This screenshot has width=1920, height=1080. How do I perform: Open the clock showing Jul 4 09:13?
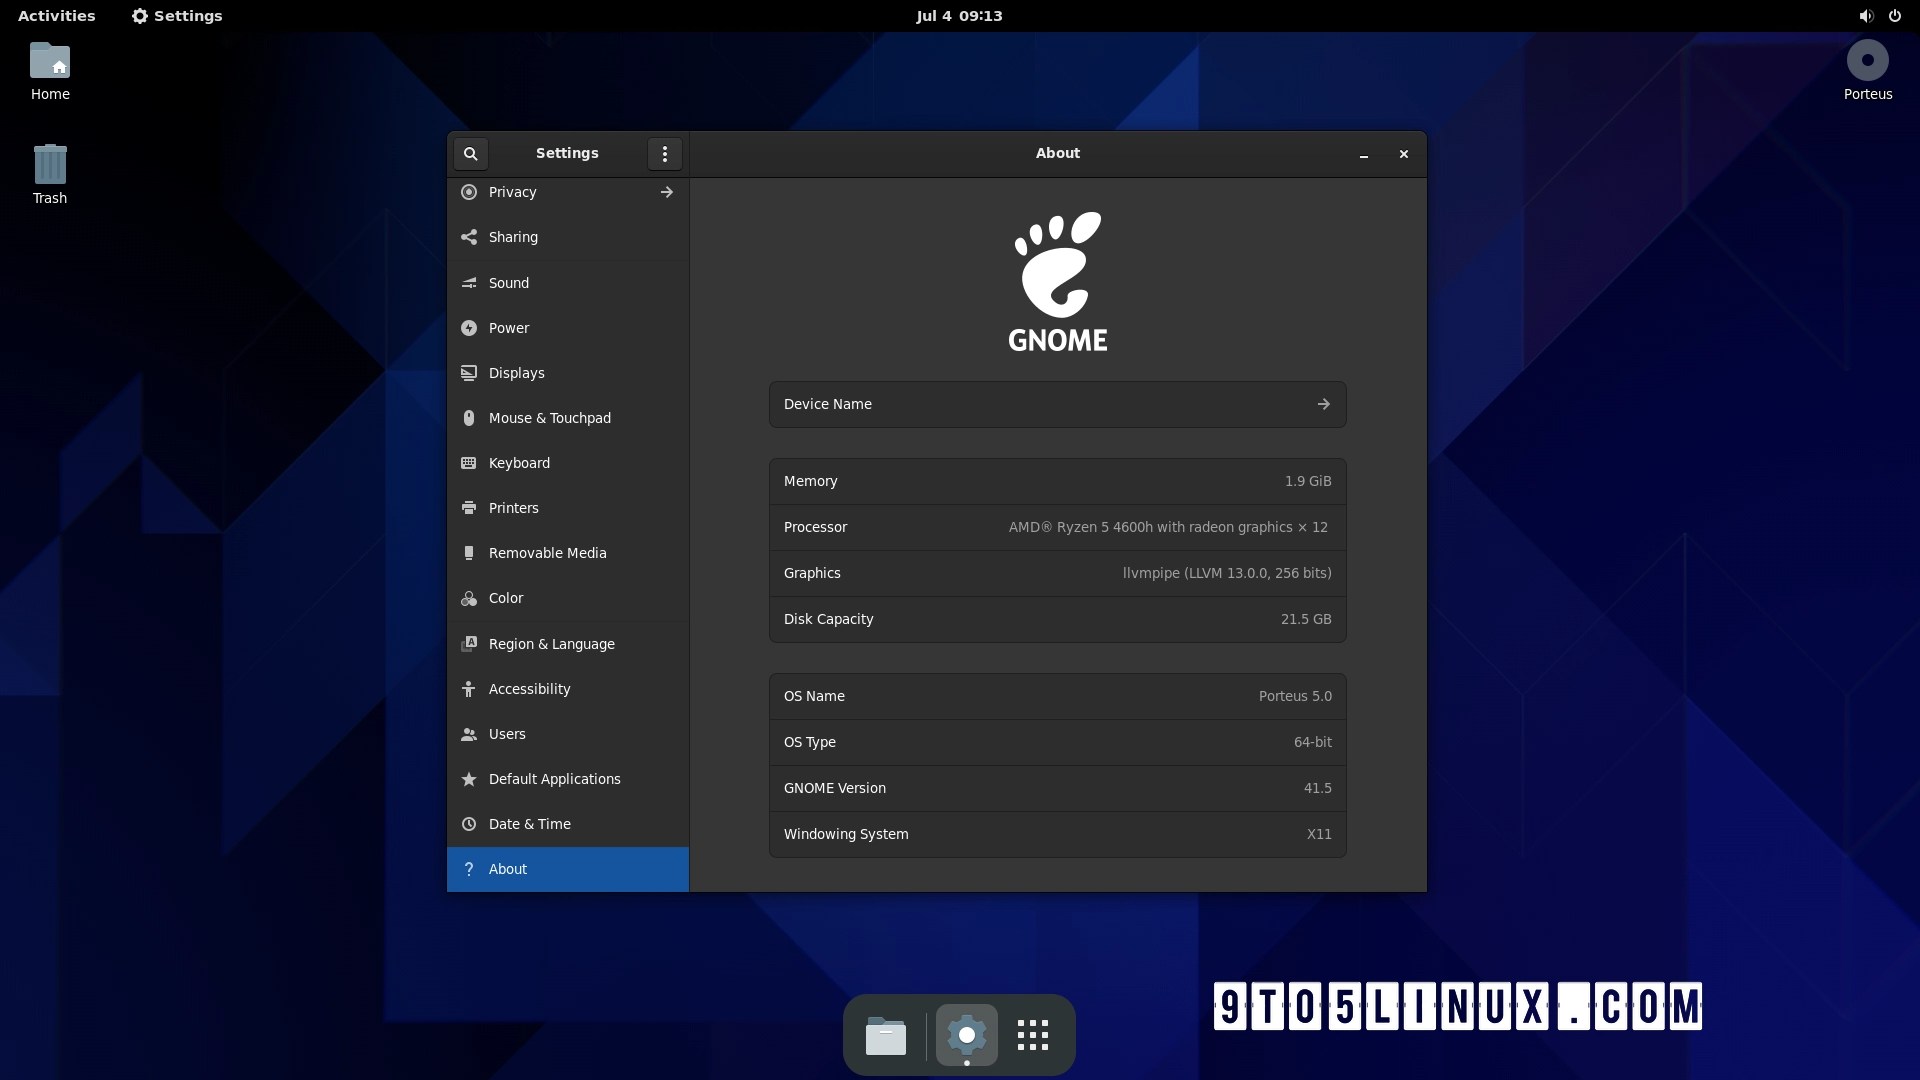tap(958, 16)
